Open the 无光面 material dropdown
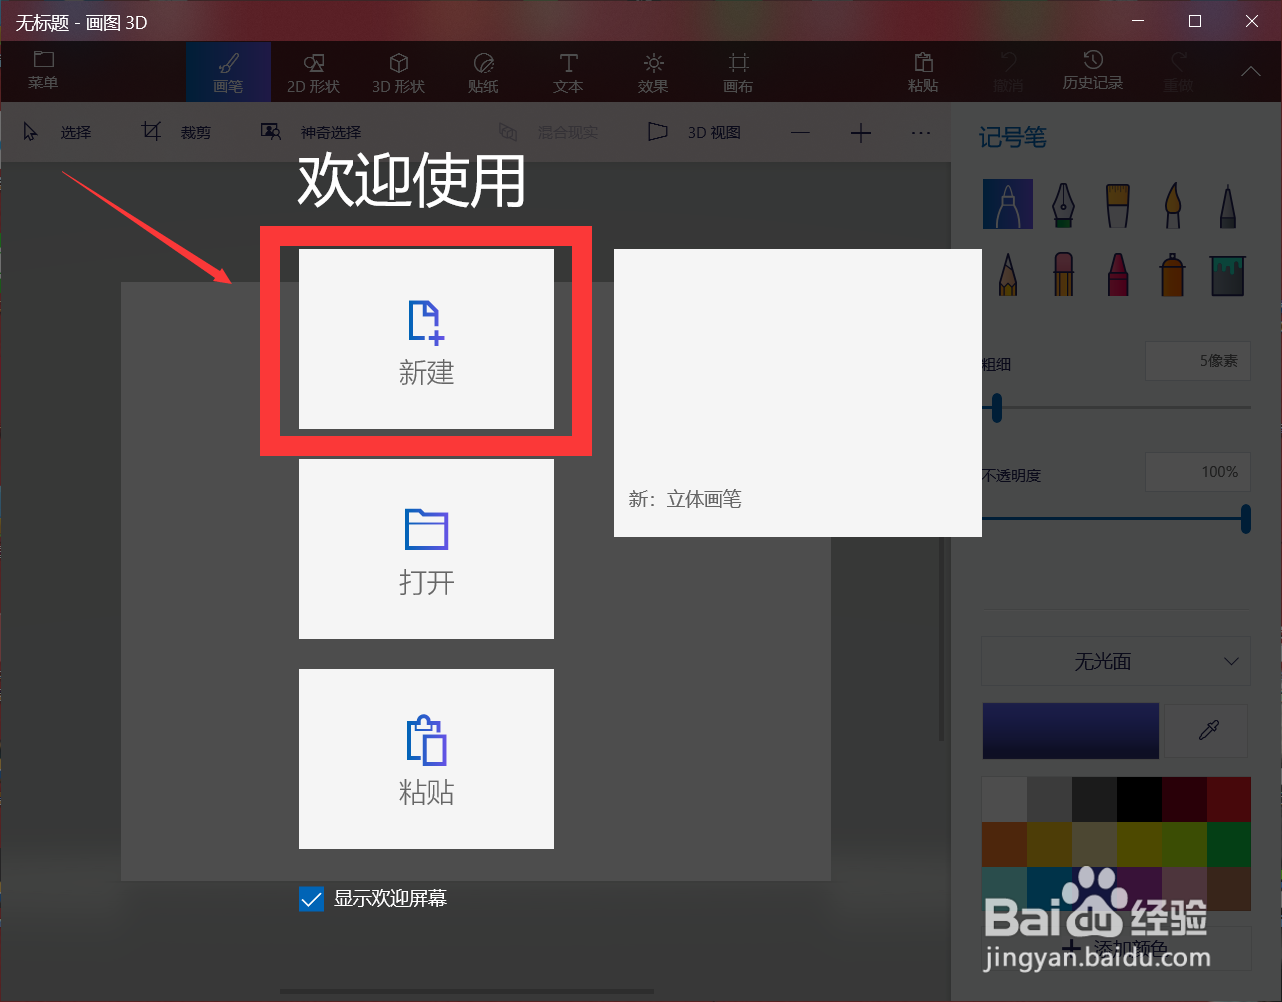 [1115, 661]
